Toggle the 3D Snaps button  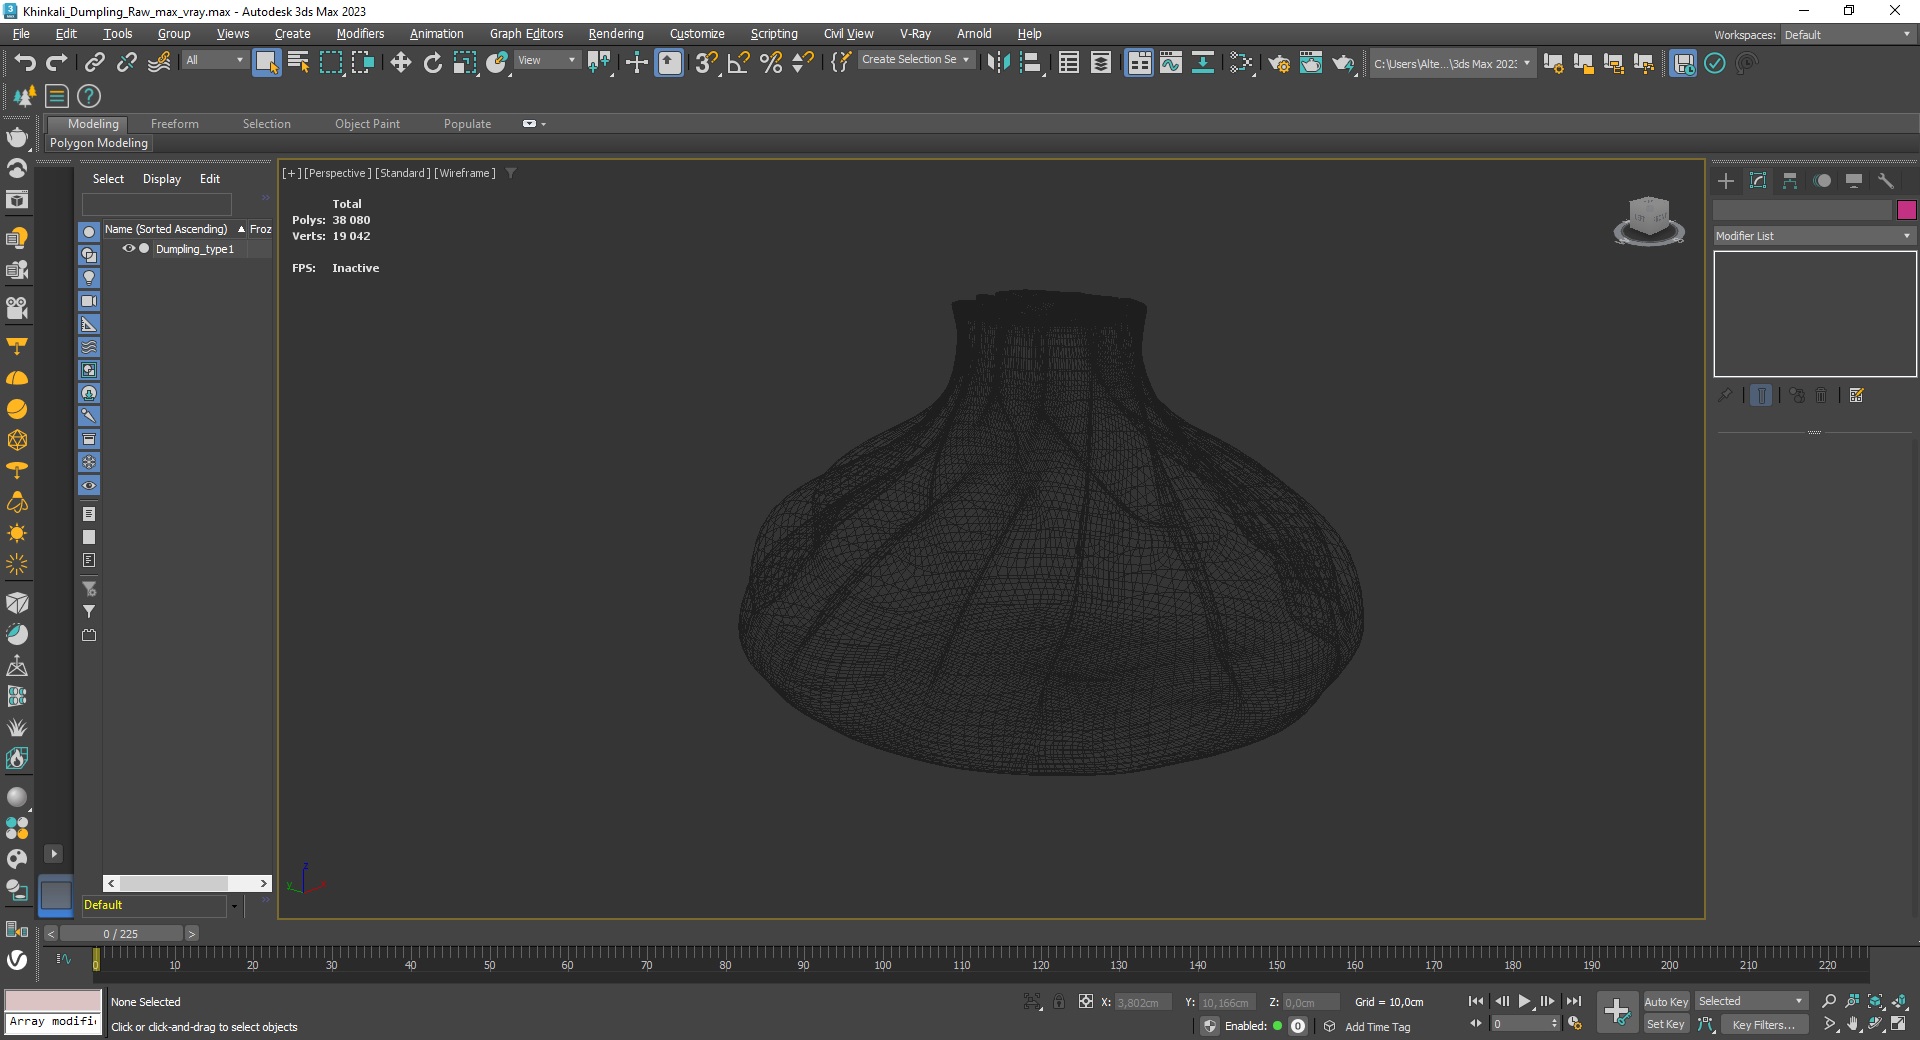(x=706, y=63)
